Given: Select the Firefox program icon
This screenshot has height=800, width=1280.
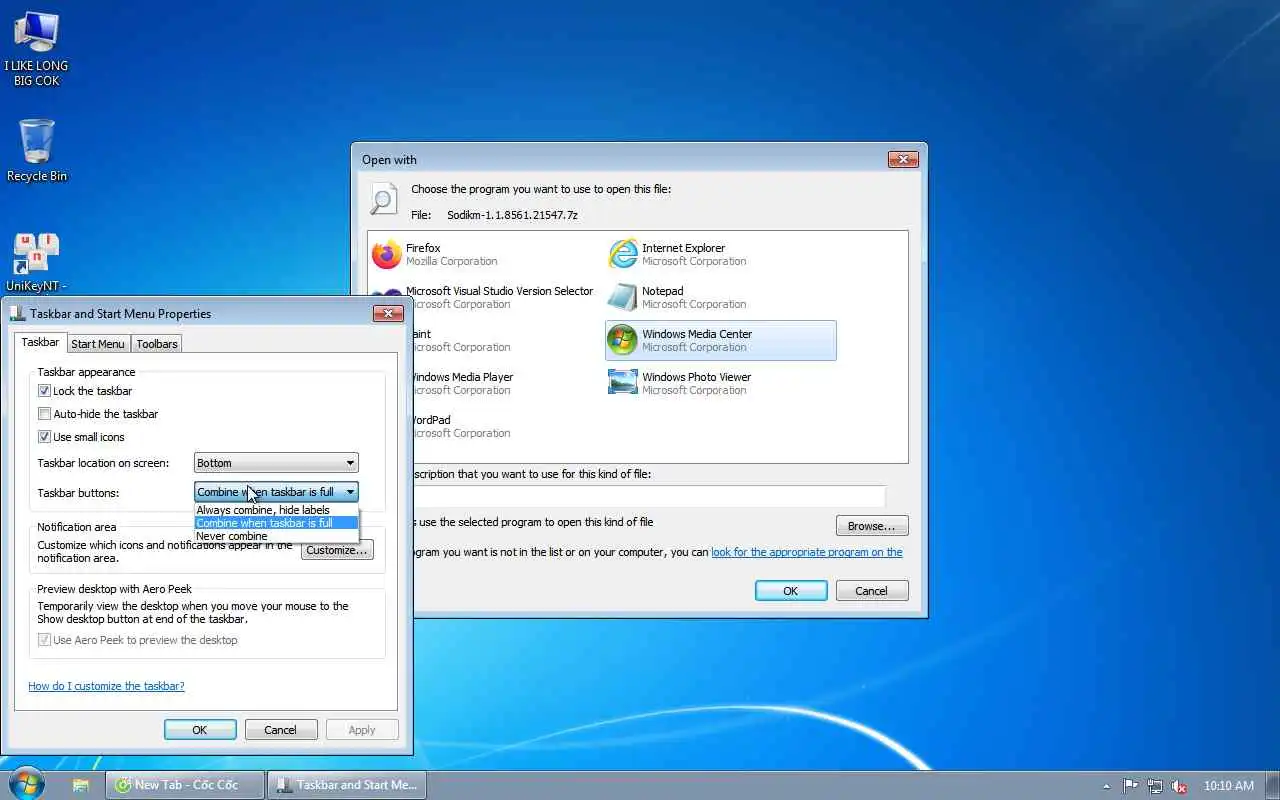Looking at the screenshot, I should click(387, 254).
